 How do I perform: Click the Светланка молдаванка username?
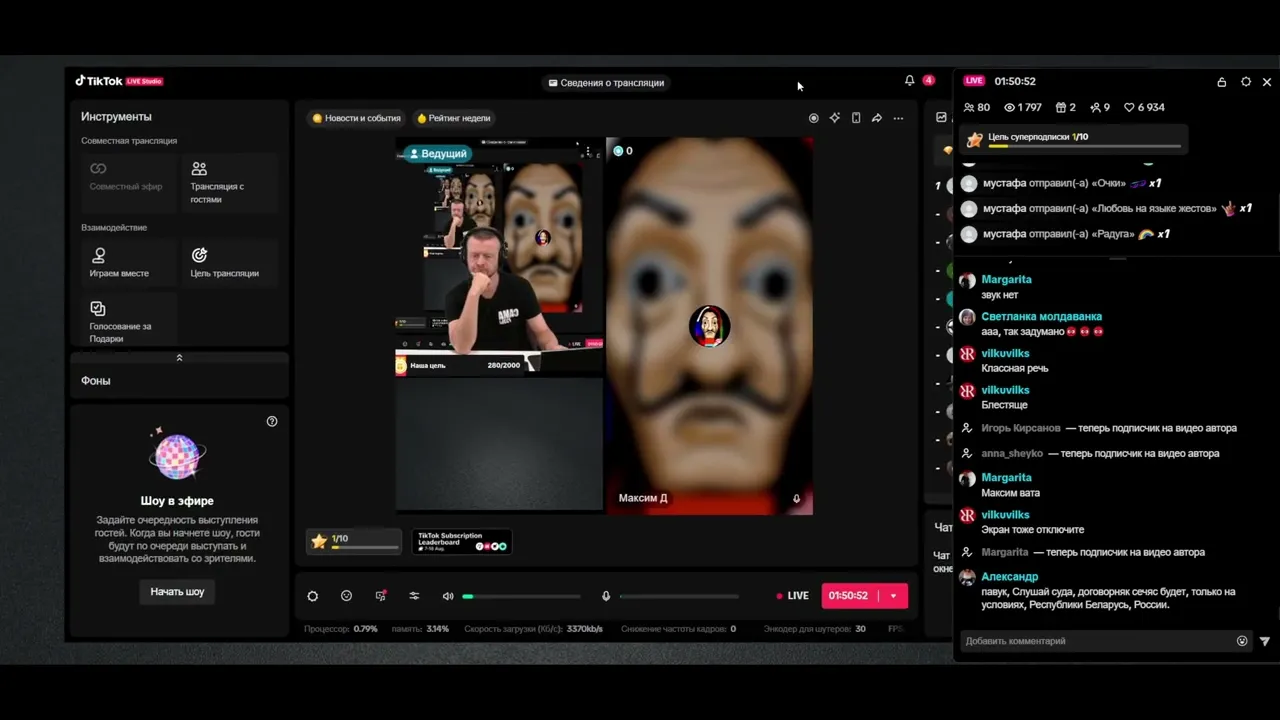[x=1041, y=317]
